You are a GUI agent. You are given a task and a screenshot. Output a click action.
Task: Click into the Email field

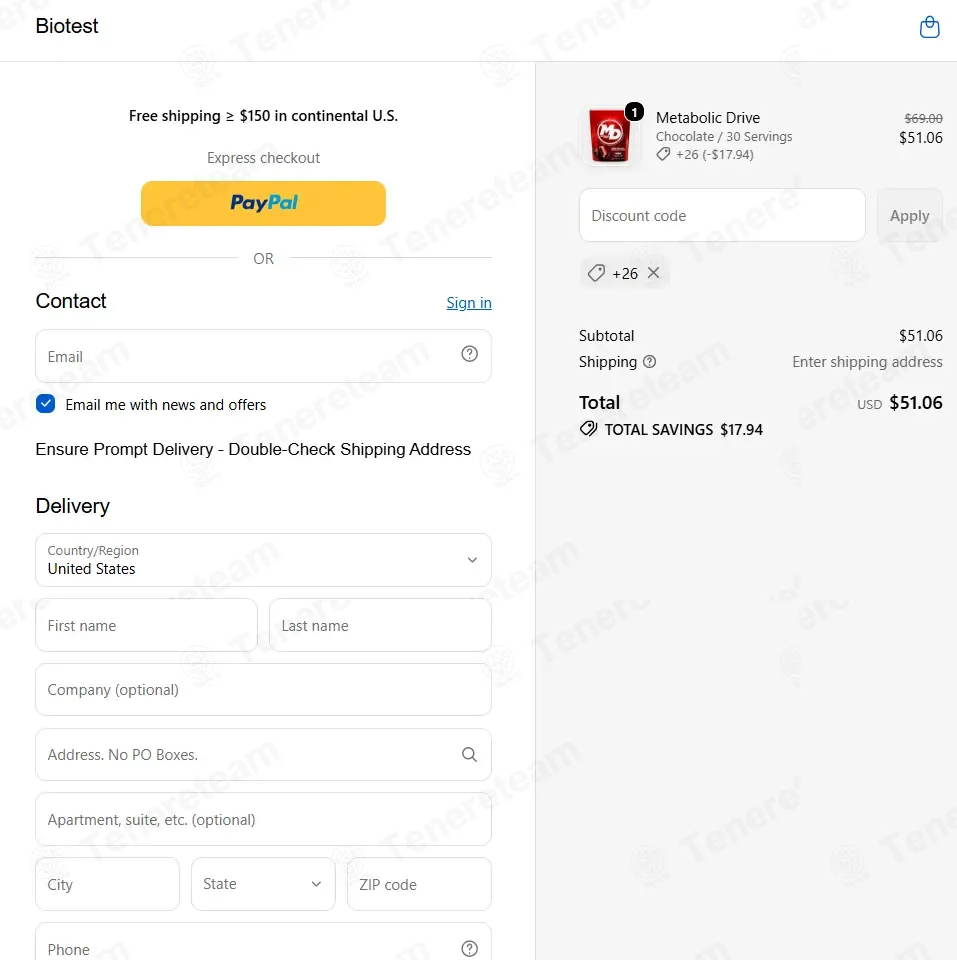pyautogui.click(x=263, y=356)
